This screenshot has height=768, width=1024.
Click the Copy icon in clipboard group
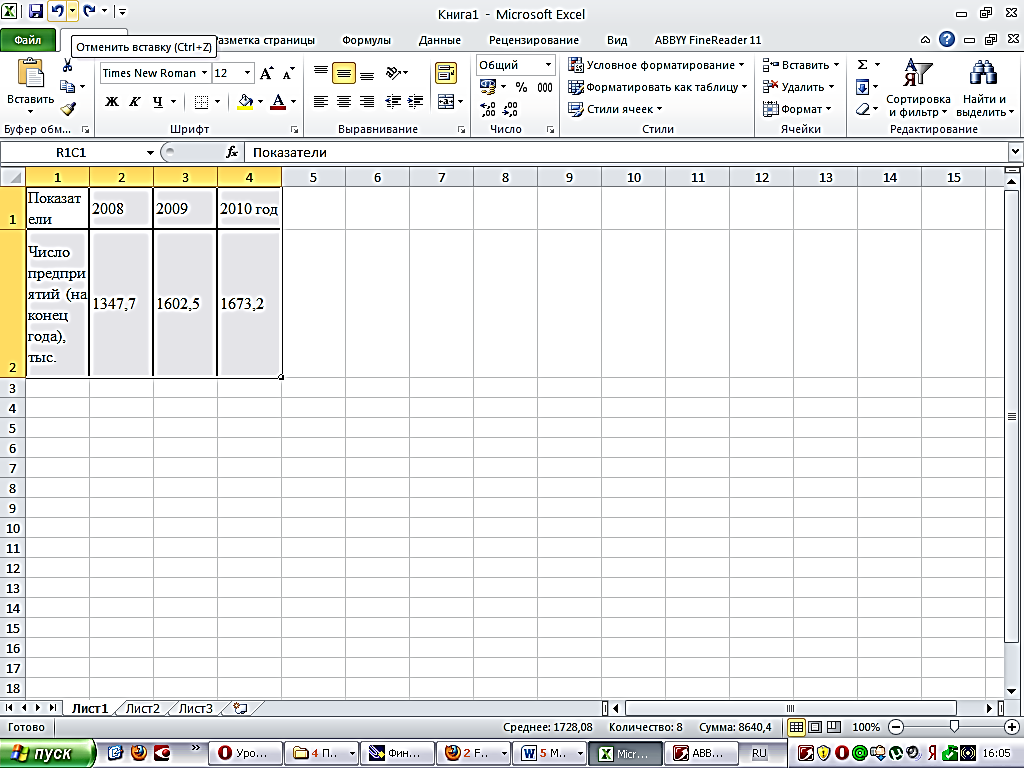click(x=67, y=86)
